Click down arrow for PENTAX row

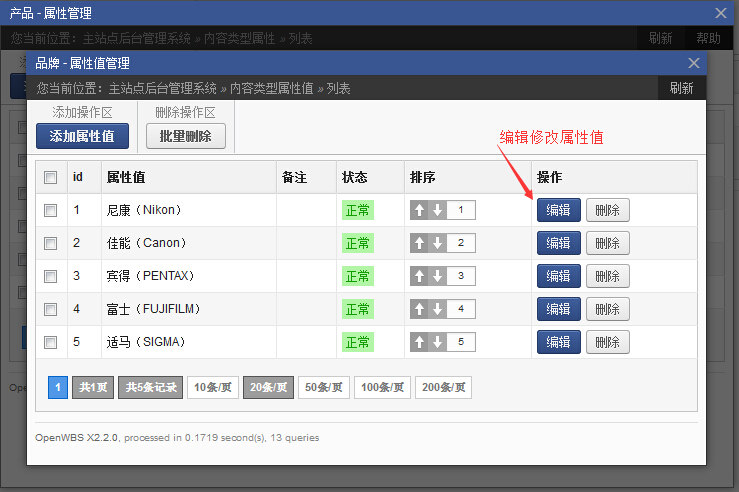pos(437,276)
